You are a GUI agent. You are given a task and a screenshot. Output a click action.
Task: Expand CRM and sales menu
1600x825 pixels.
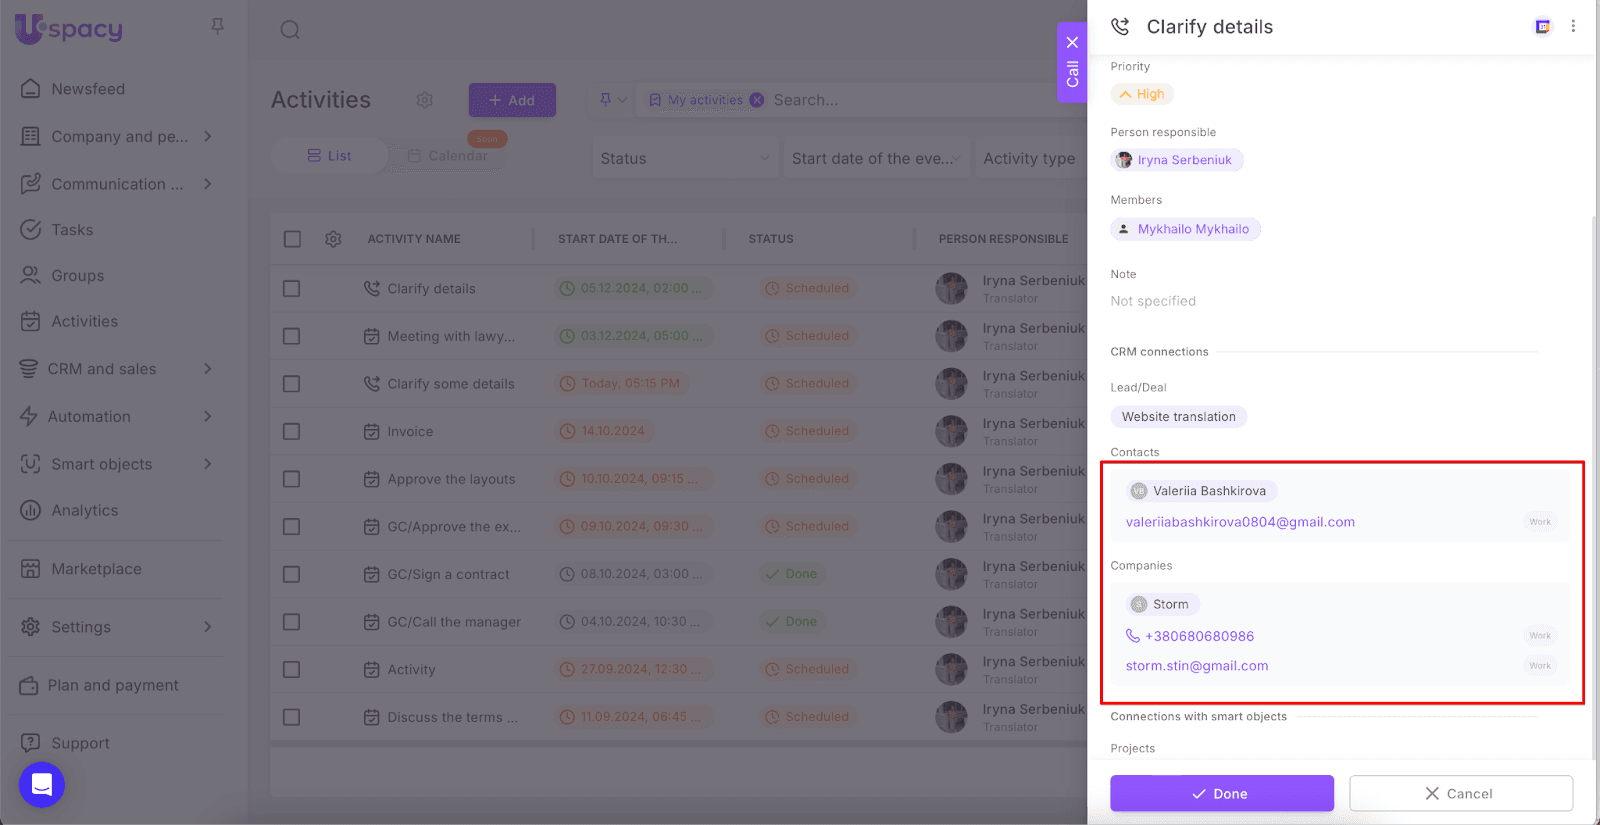click(x=207, y=369)
